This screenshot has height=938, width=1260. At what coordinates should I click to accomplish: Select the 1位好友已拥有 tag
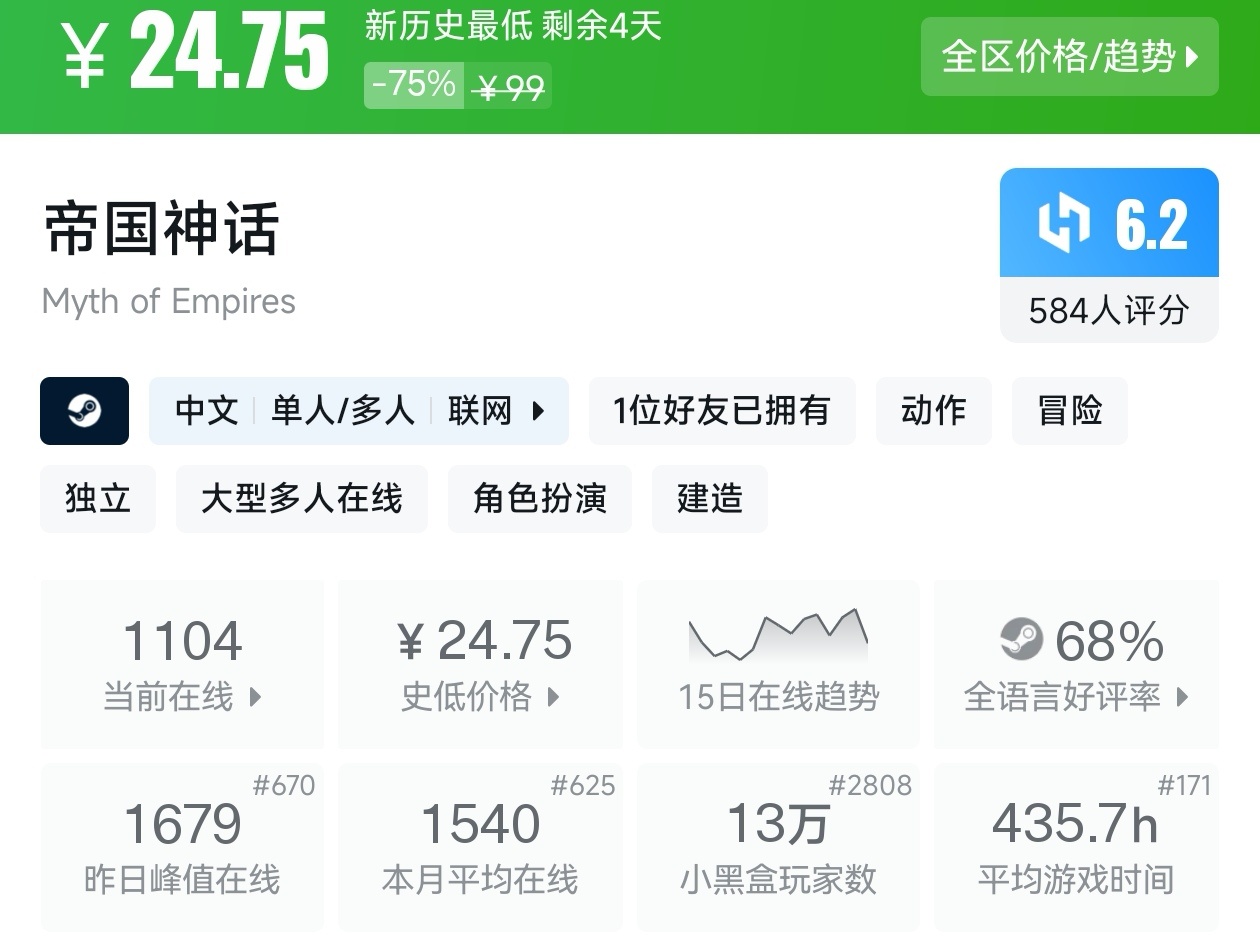tap(722, 411)
